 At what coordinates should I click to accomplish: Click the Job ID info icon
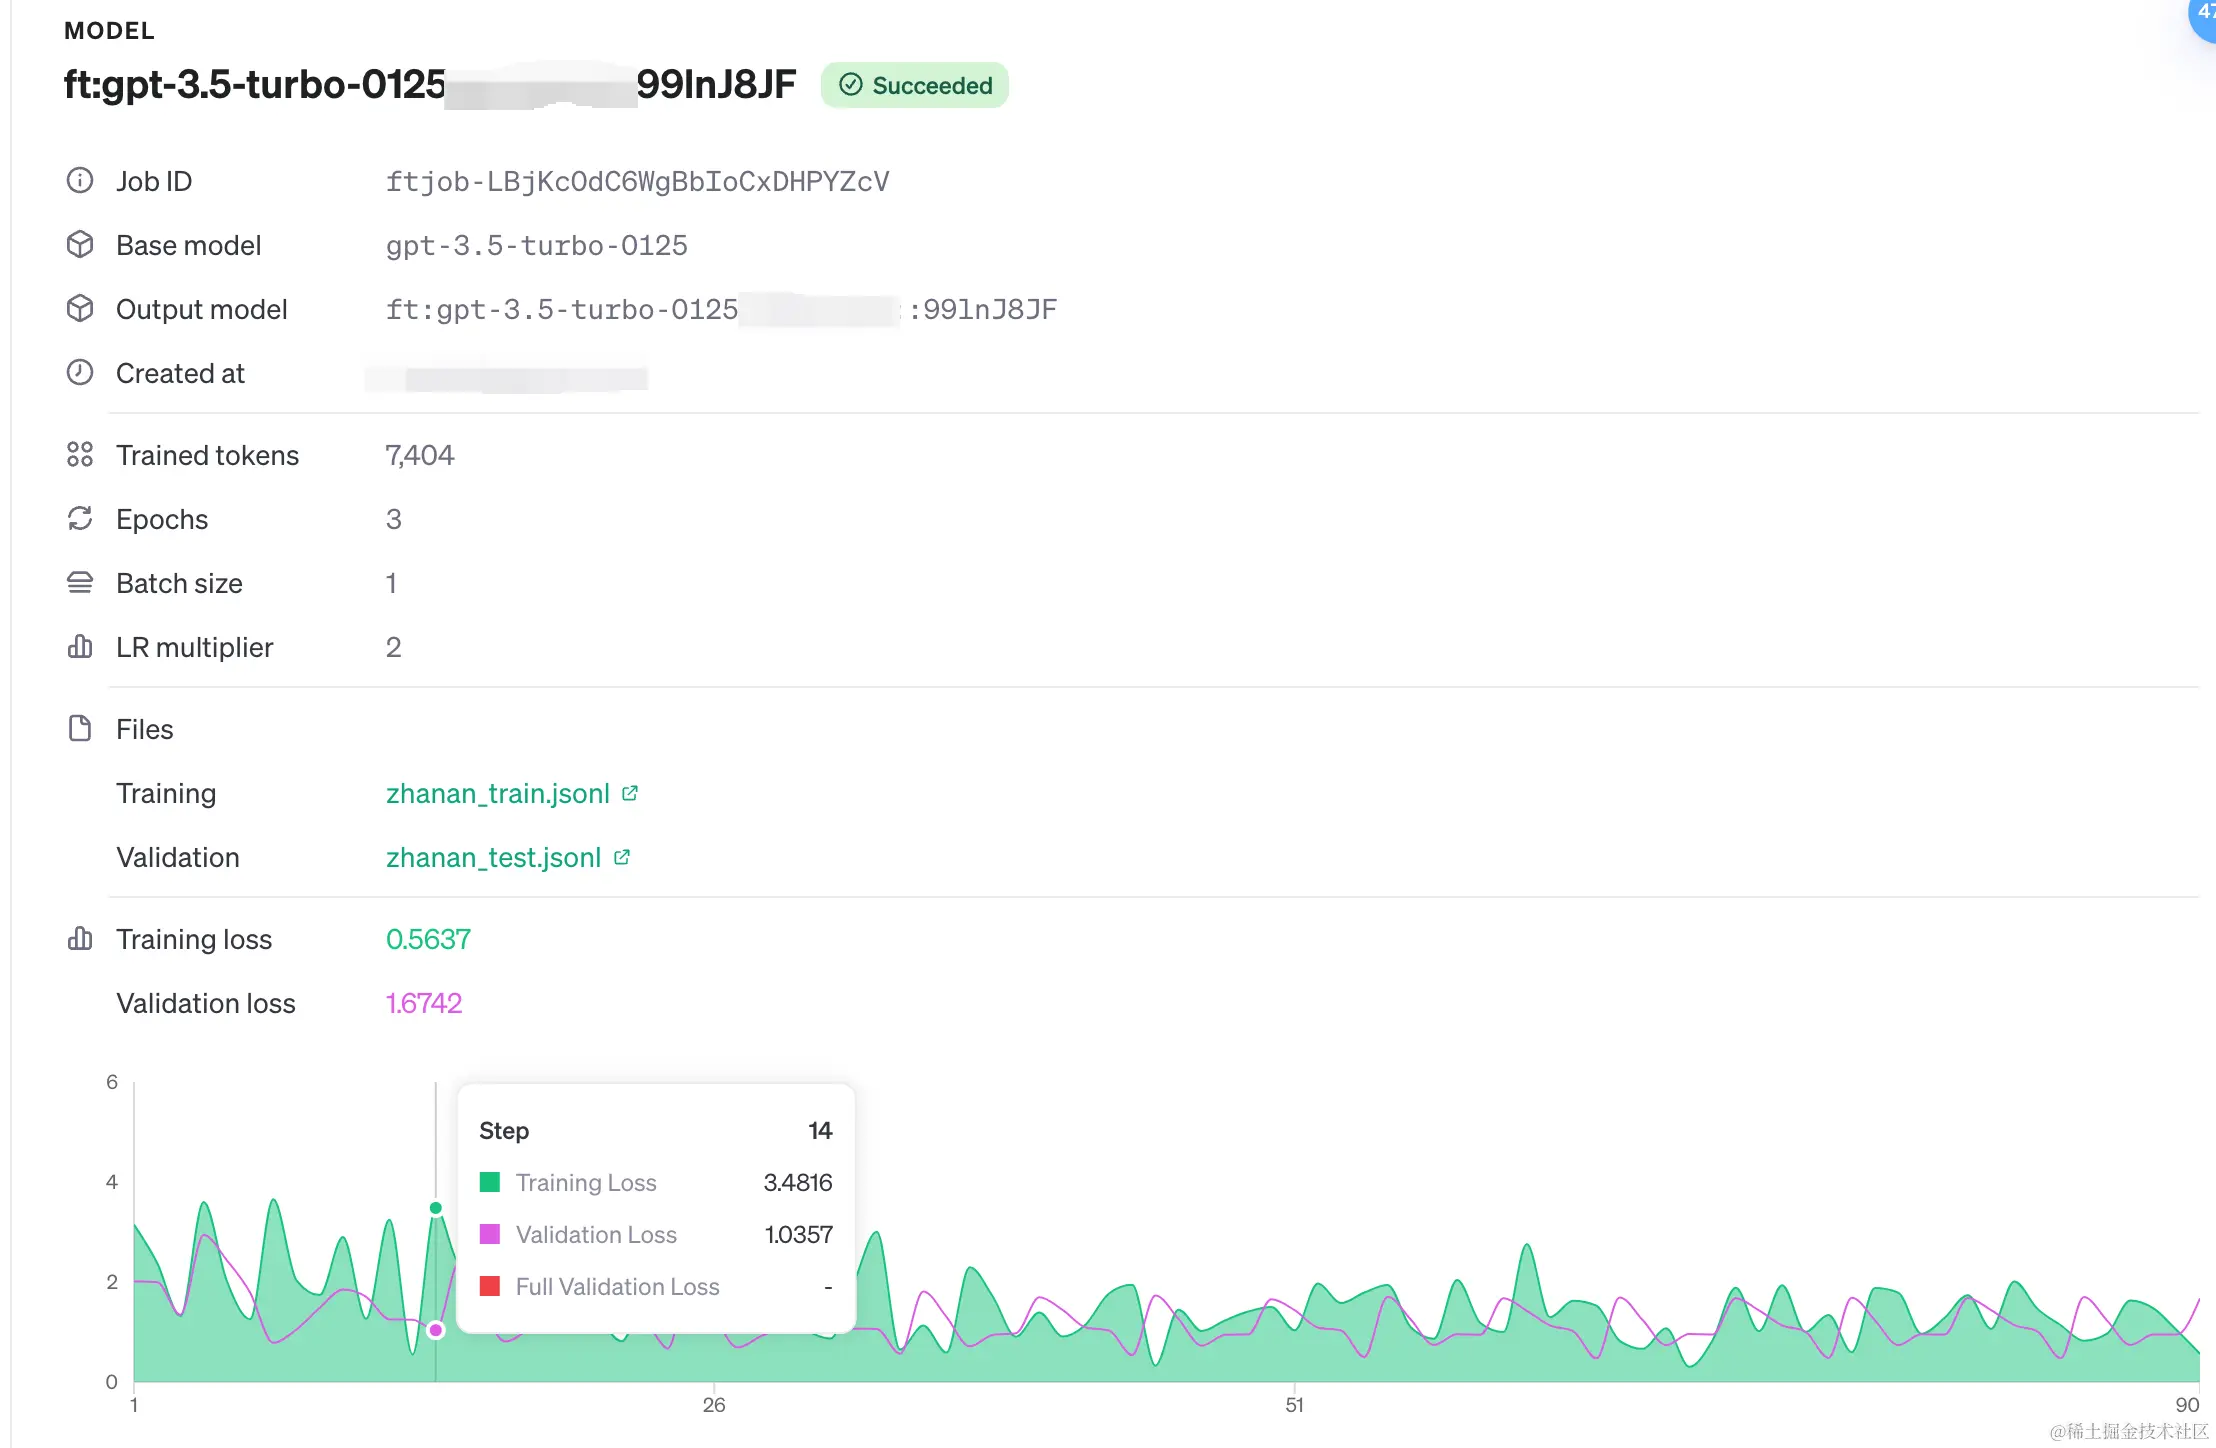(x=80, y=181)
